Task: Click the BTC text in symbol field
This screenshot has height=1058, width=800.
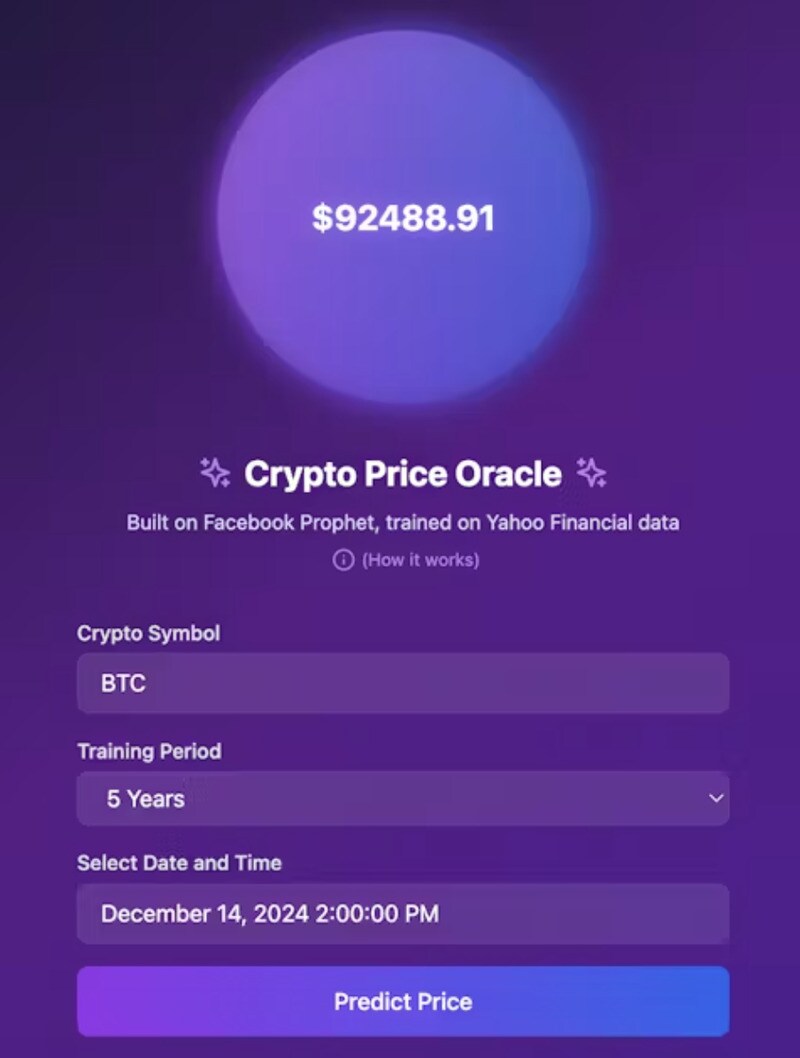Action: [x=123, y=684]
